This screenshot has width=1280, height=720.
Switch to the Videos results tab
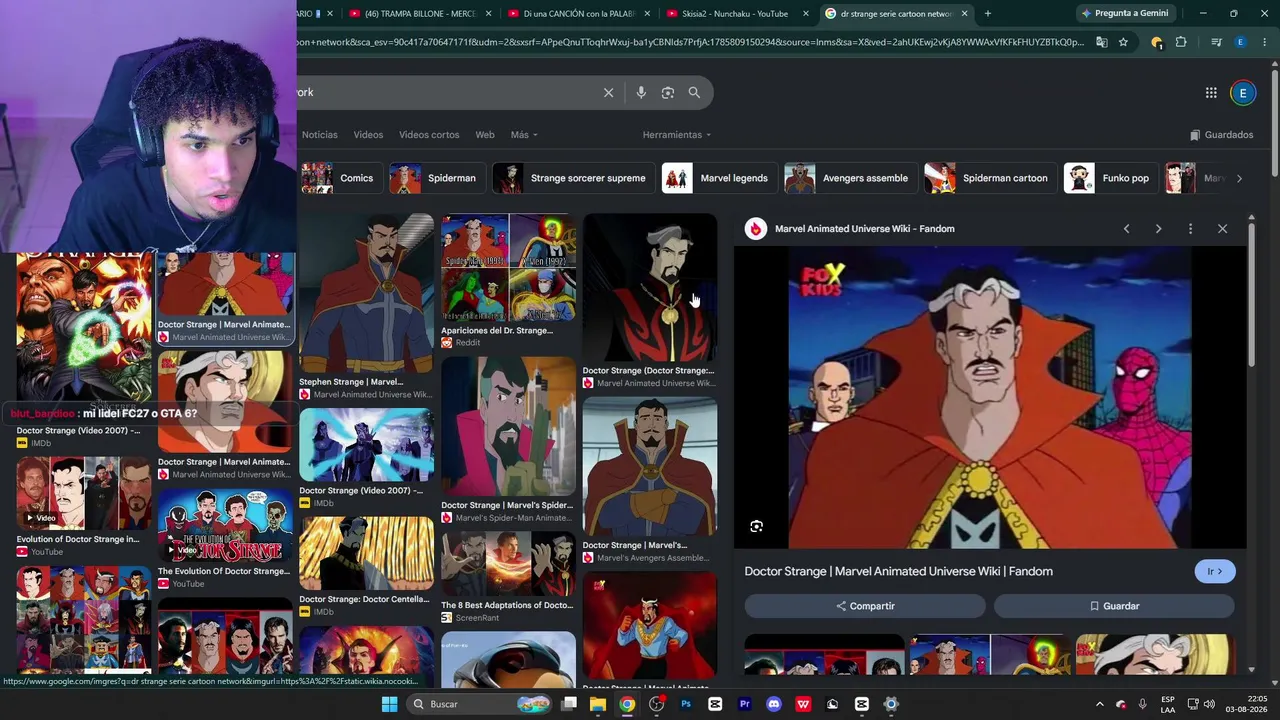tap(368, 135)
